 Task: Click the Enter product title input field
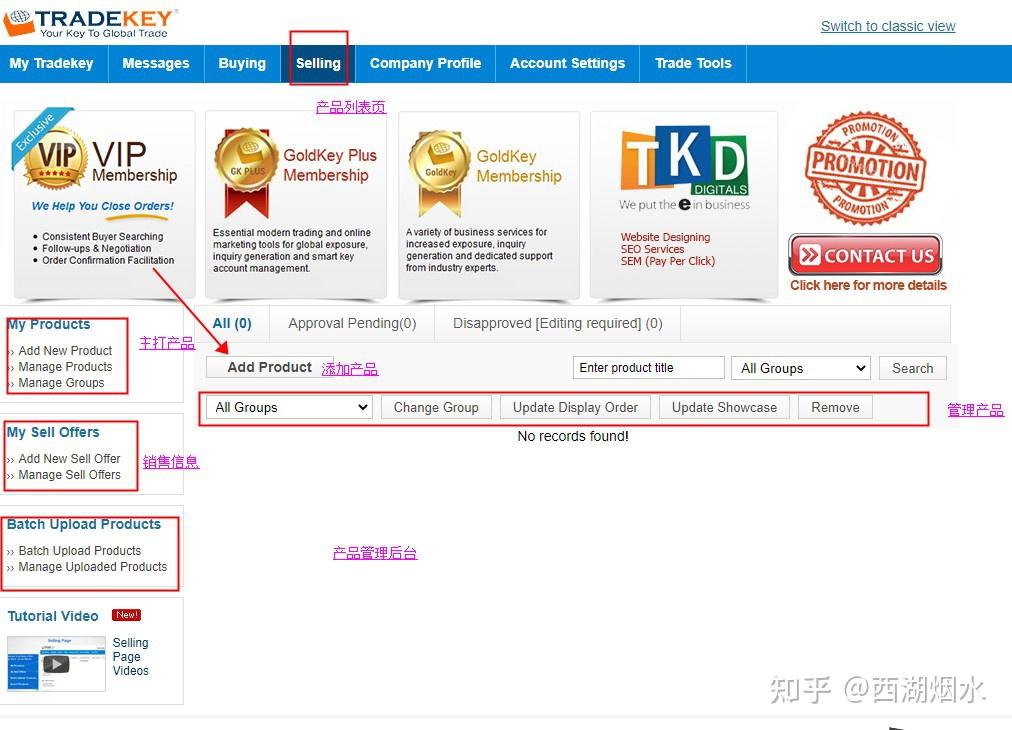[648, 367]
